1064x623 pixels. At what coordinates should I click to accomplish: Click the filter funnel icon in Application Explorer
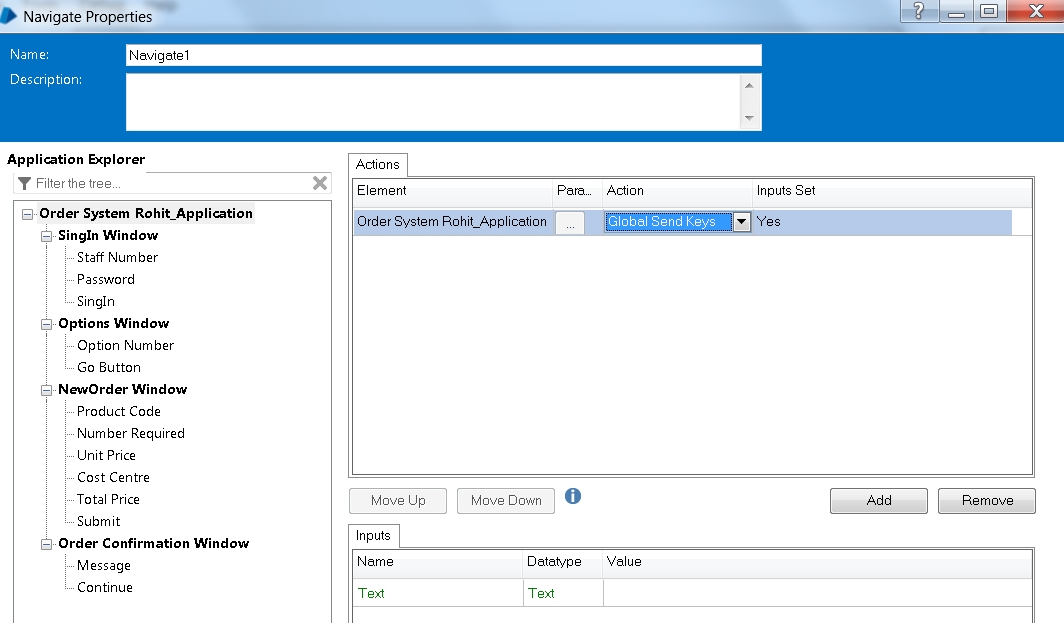pos(24,183)
